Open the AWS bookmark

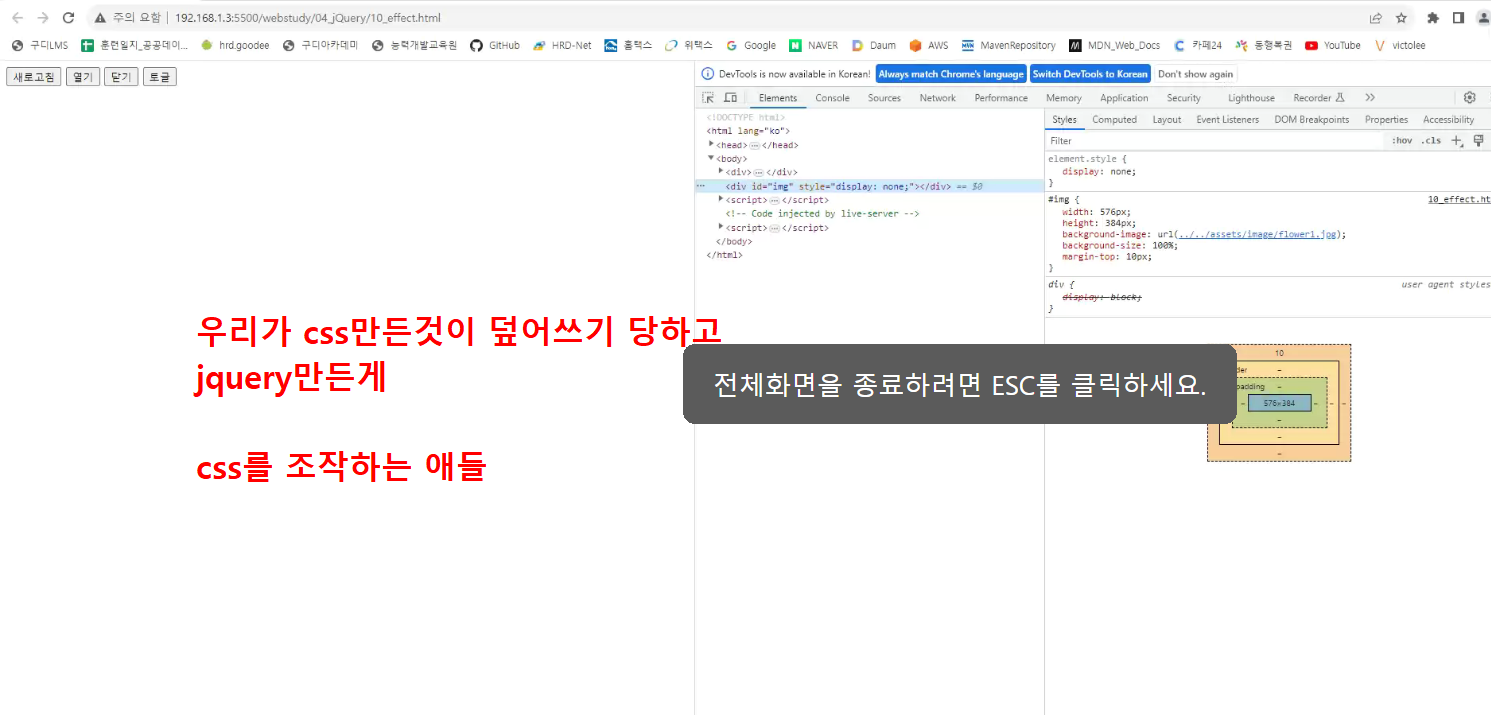tap(929, 45)
